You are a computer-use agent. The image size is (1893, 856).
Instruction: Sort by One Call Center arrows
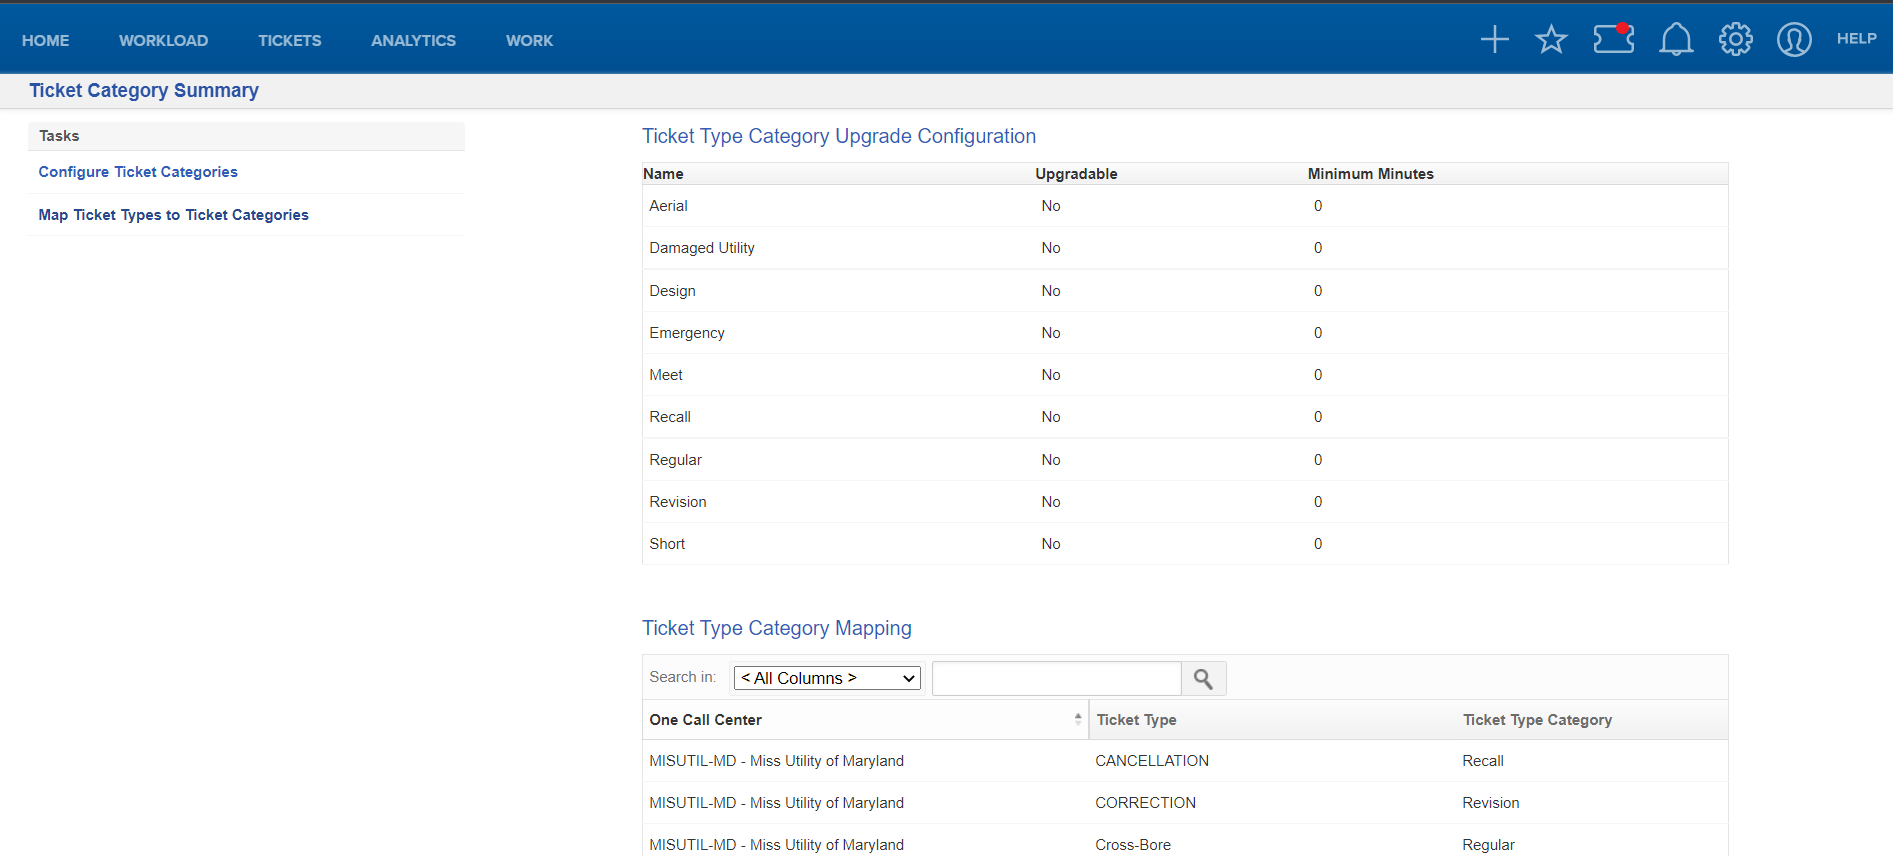click(x=1078, y=719)
